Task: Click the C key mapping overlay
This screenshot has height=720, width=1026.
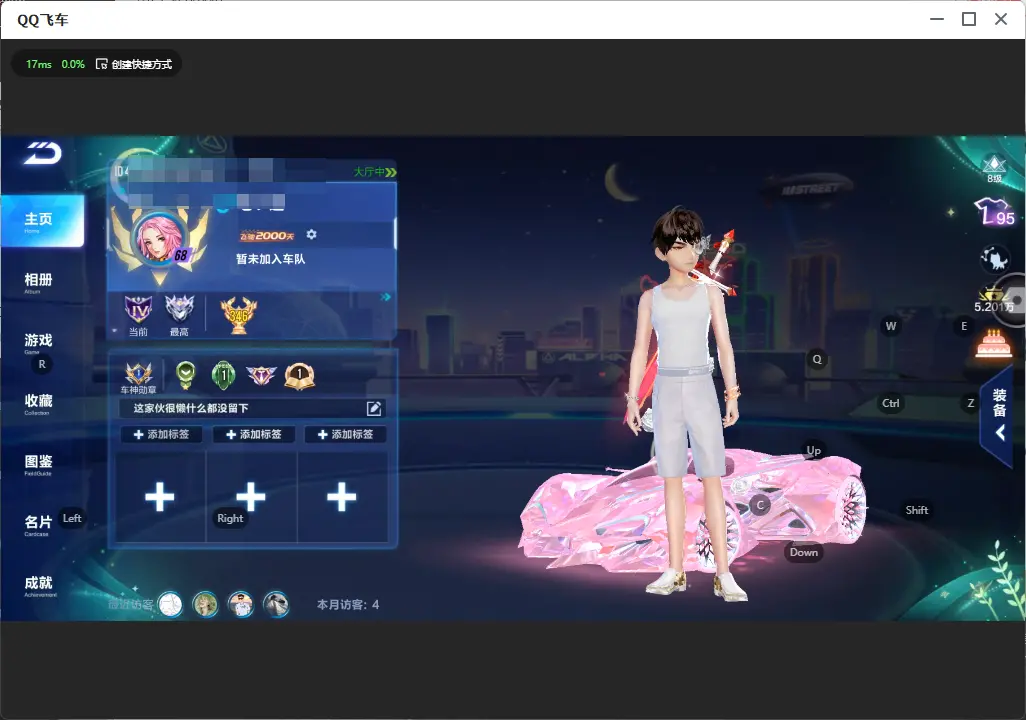Action: click(760, 505)
